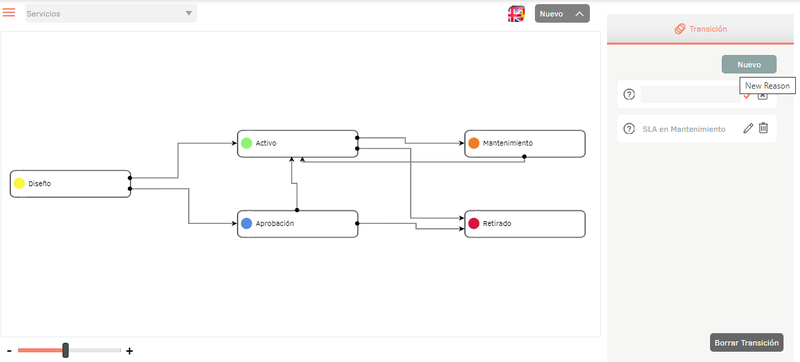Click Nuevo button in Transición panel
800x362 pixels.
point(748,65)
